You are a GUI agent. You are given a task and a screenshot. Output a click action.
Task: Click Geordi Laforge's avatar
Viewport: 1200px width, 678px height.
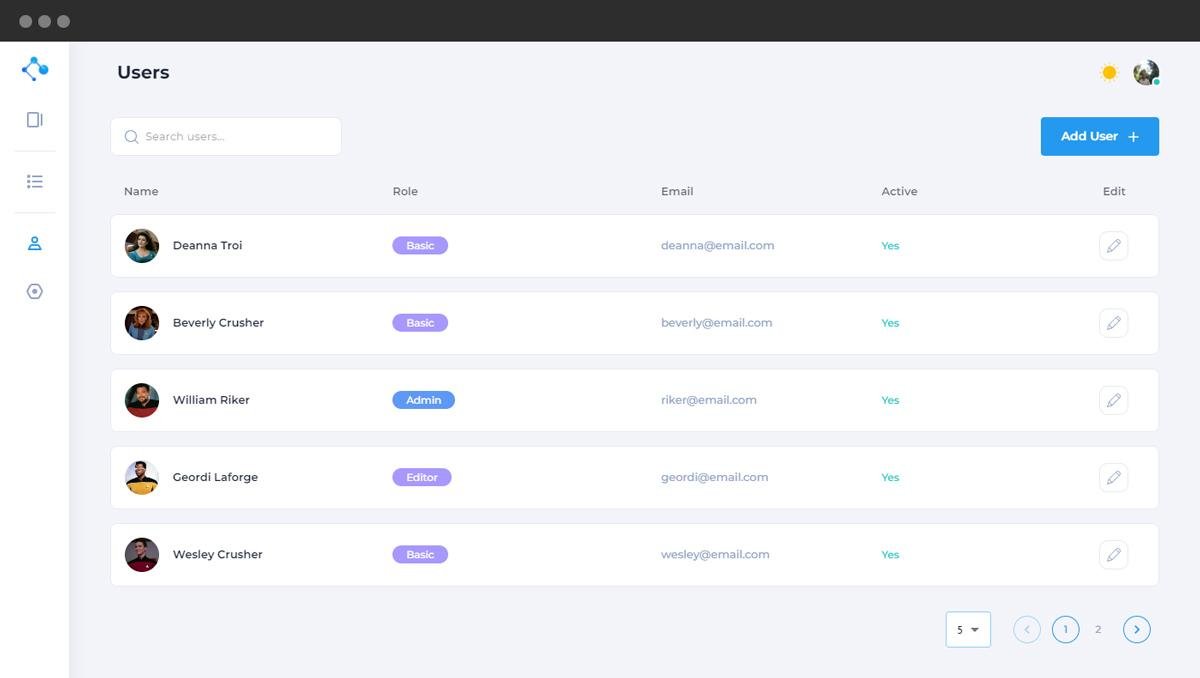coord(142,477)
